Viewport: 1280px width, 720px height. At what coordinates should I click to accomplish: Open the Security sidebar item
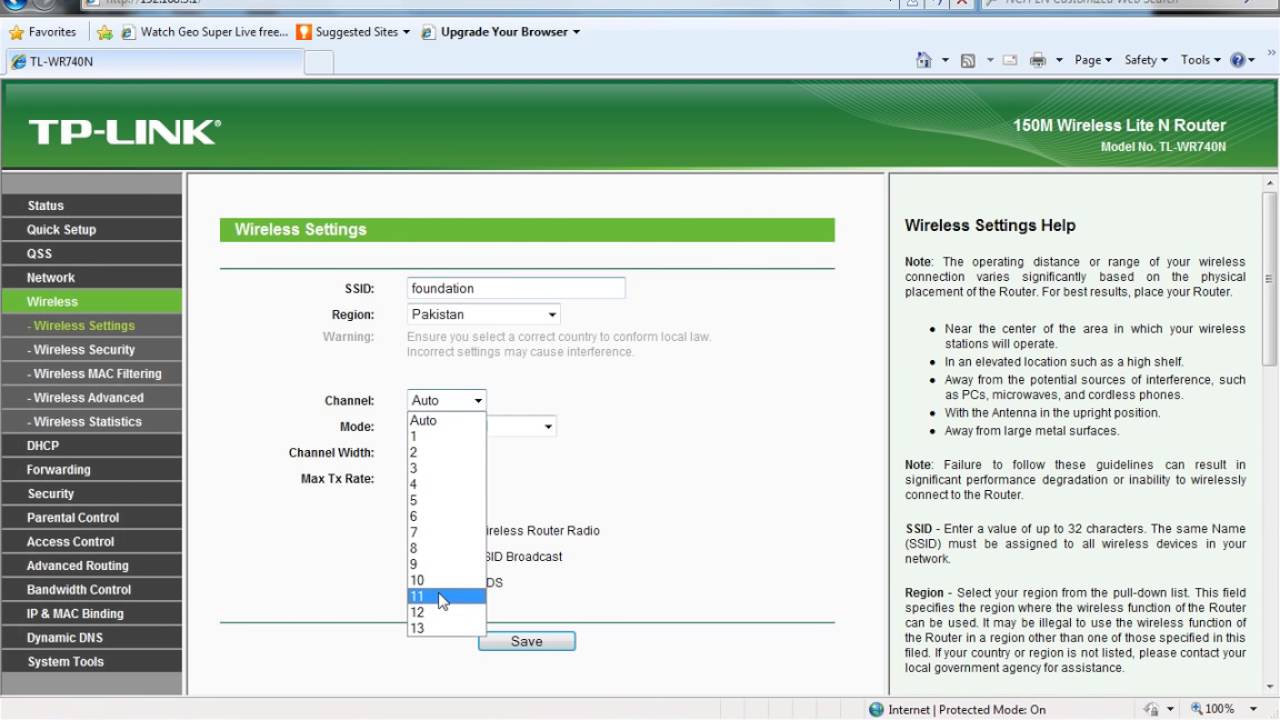click(91, 493)
